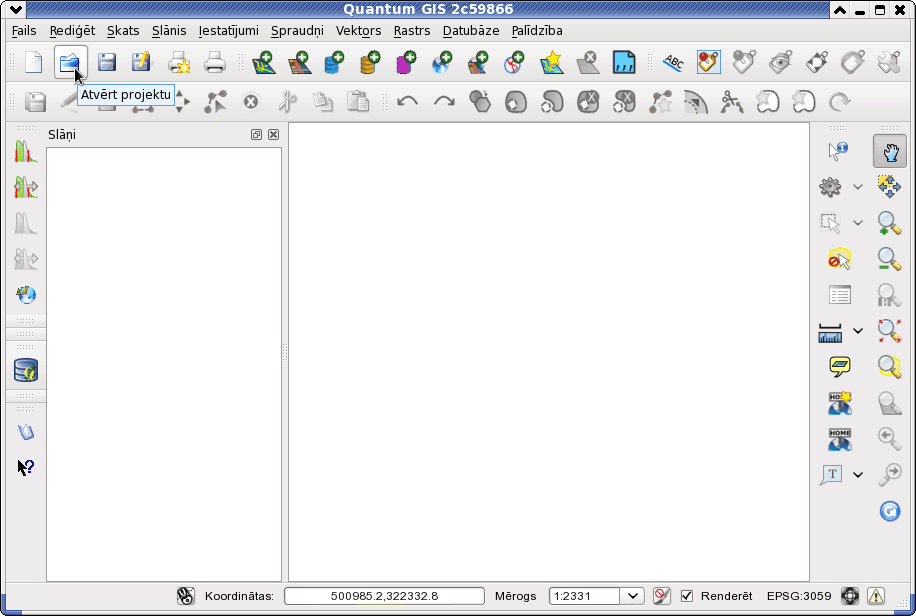Click the new bookmark icon
This screenshot has width=916, height=616.
click(839, 403)
